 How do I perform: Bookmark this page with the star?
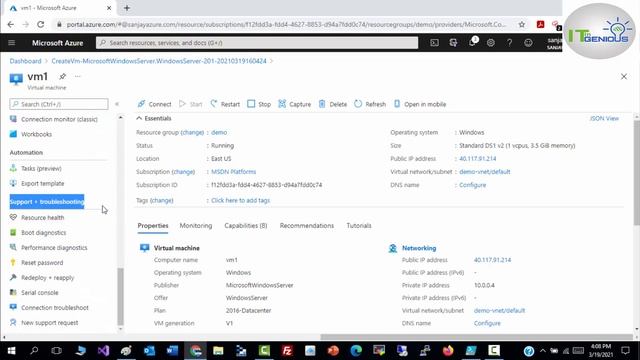(x=522, y=24)
